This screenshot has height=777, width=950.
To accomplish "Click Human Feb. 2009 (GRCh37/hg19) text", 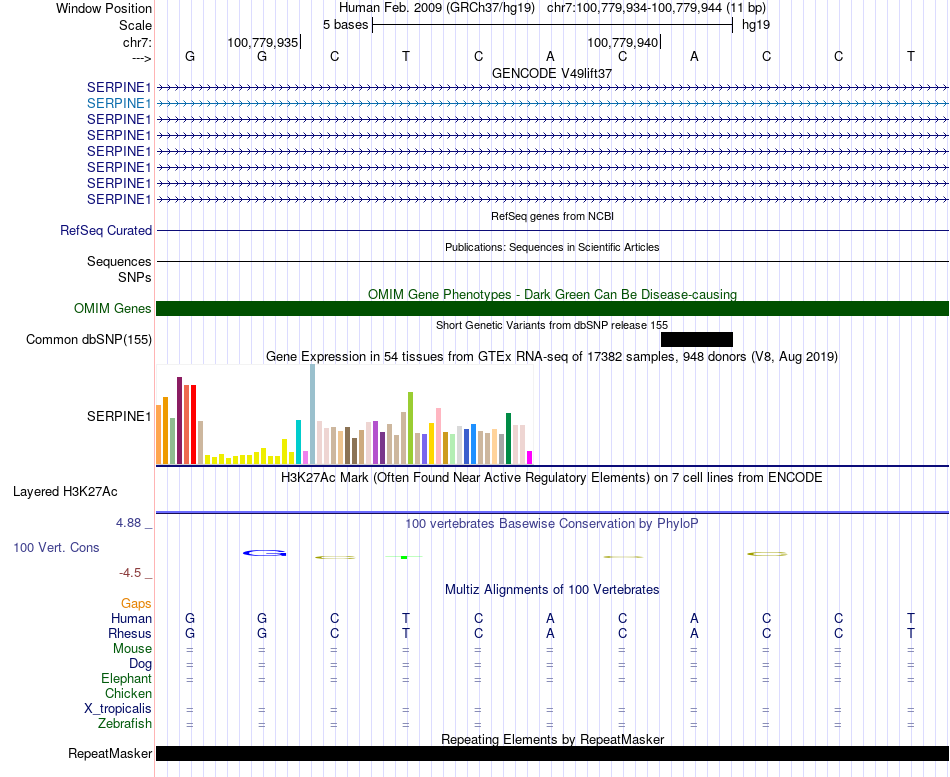I will pyautogui.click(x=437, y=8).
